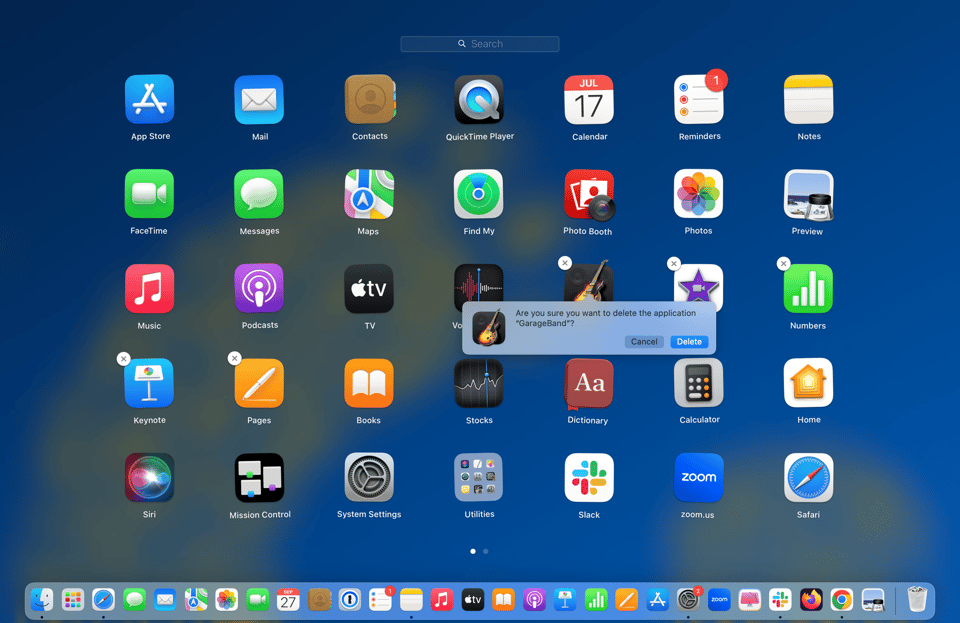Image resolution: width=960 pixels, height=623 pixels.
Task: Open Mission Control
Action: click(x=259, y=477)
